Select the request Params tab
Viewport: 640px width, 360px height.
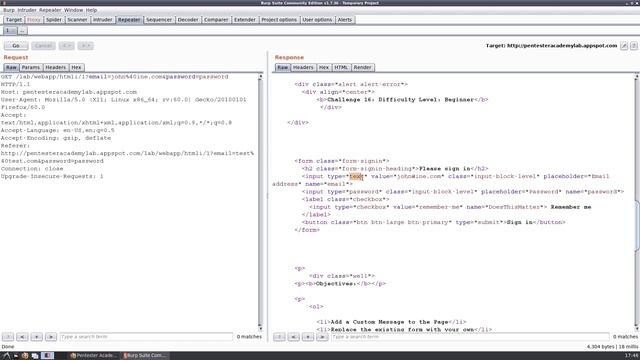(x=31, y=67)
